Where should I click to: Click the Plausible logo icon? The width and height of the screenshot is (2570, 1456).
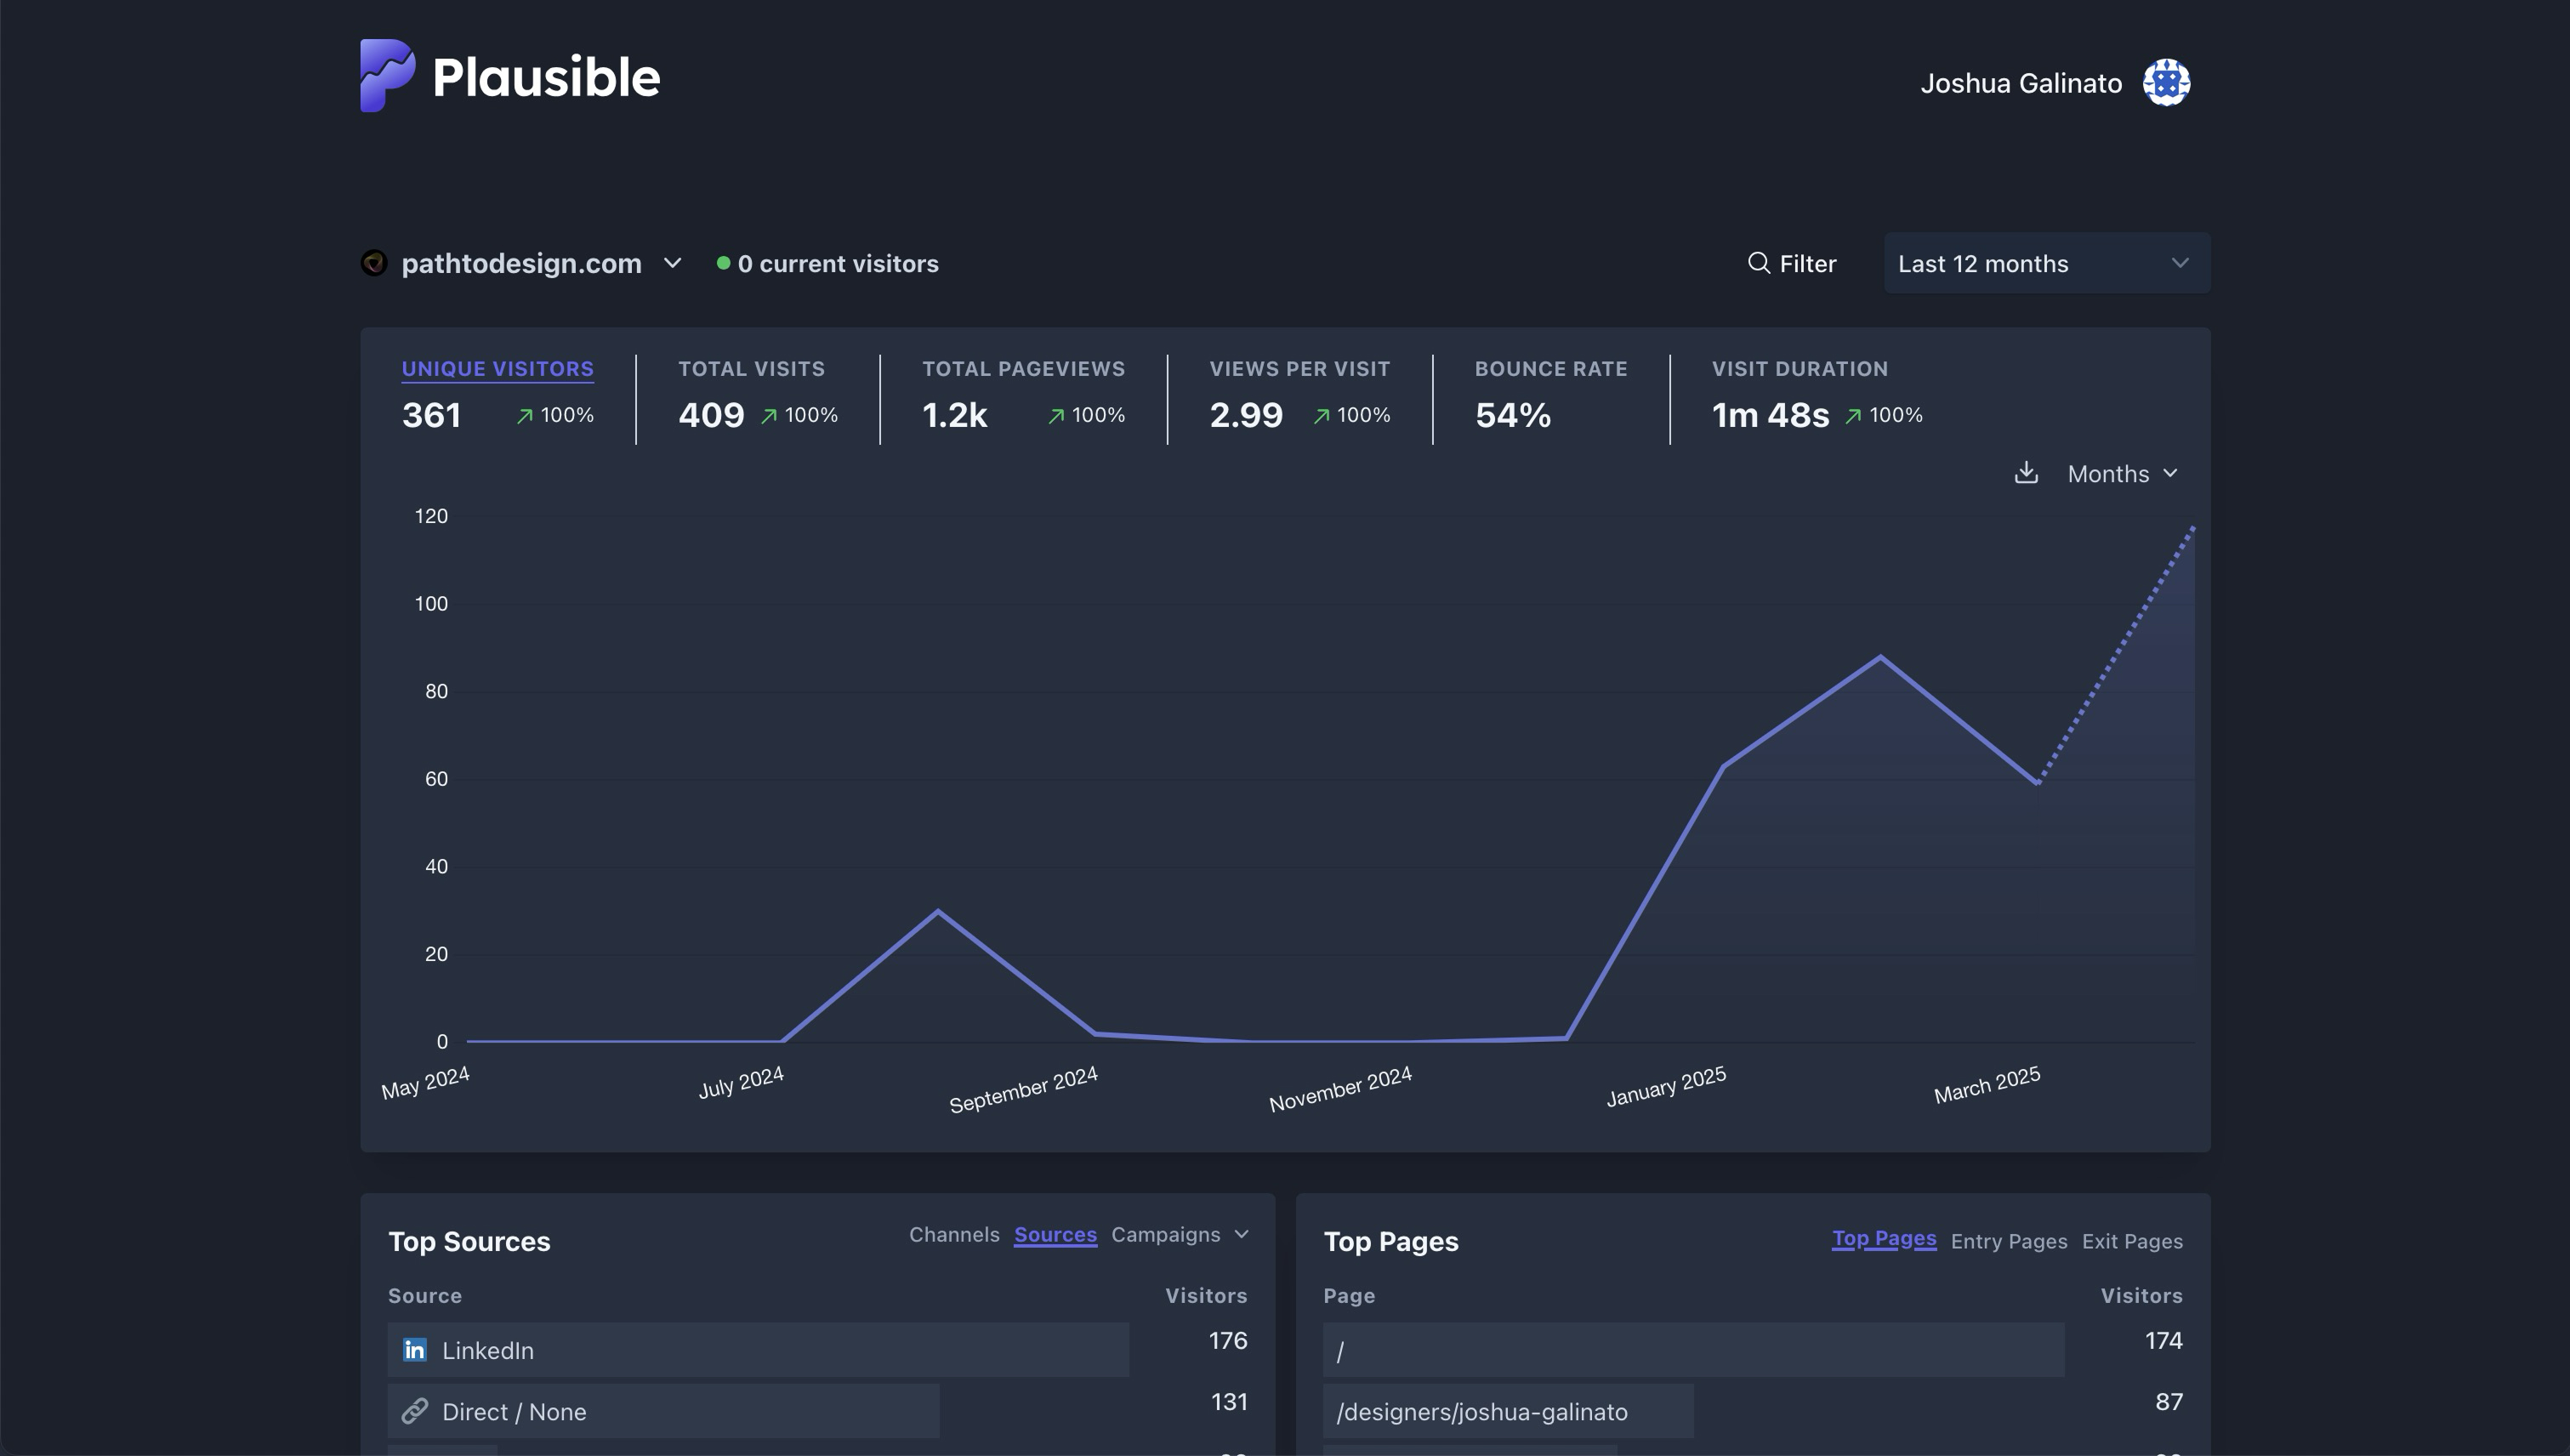pos(387,76)
